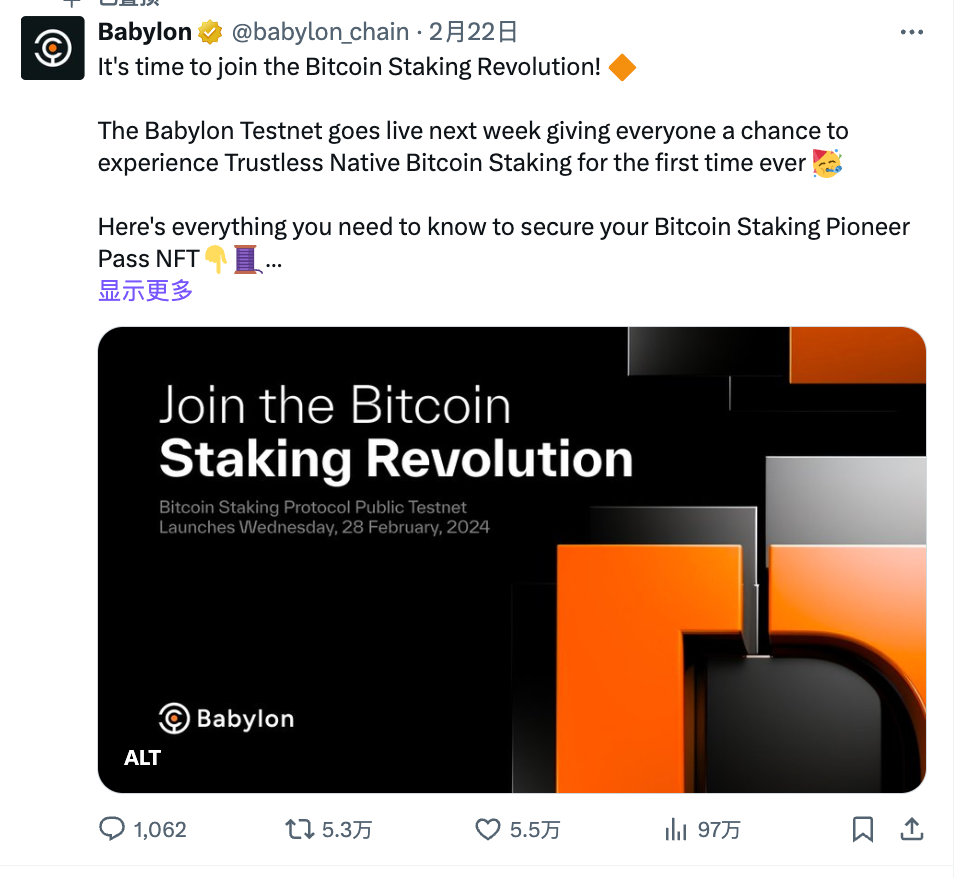Open share options via upload arrow icon
Image resolution: width=978 pixels, height=878 pixels.
[x=911, y=829]
